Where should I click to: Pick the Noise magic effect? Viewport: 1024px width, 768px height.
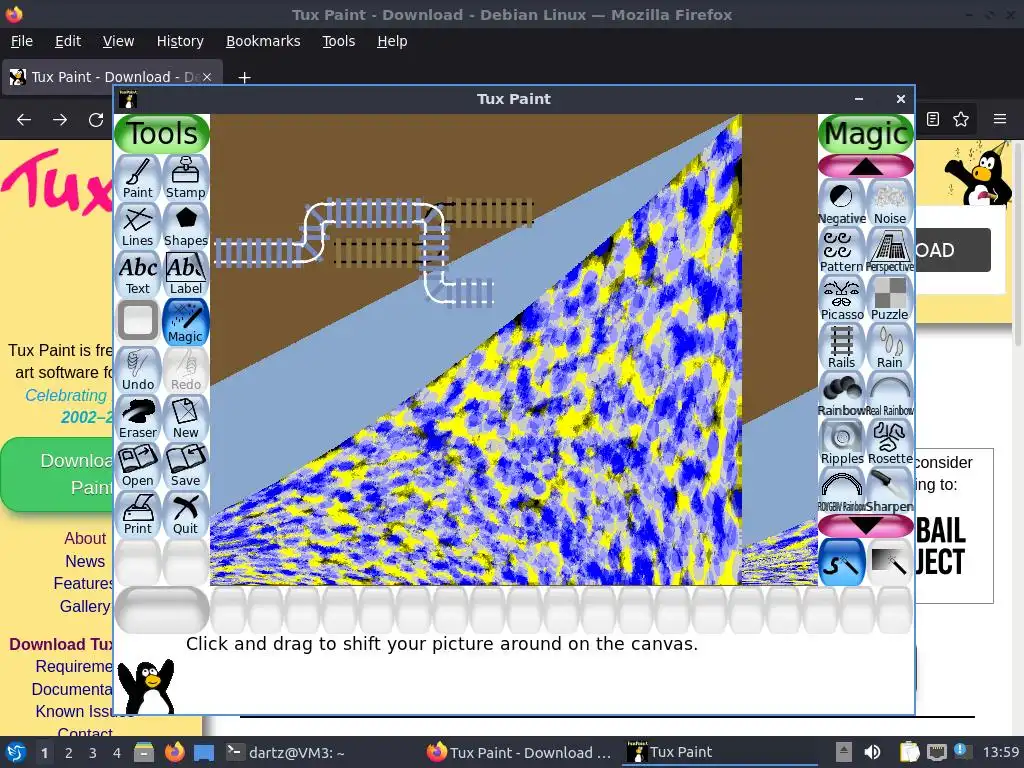pos(889,204)
